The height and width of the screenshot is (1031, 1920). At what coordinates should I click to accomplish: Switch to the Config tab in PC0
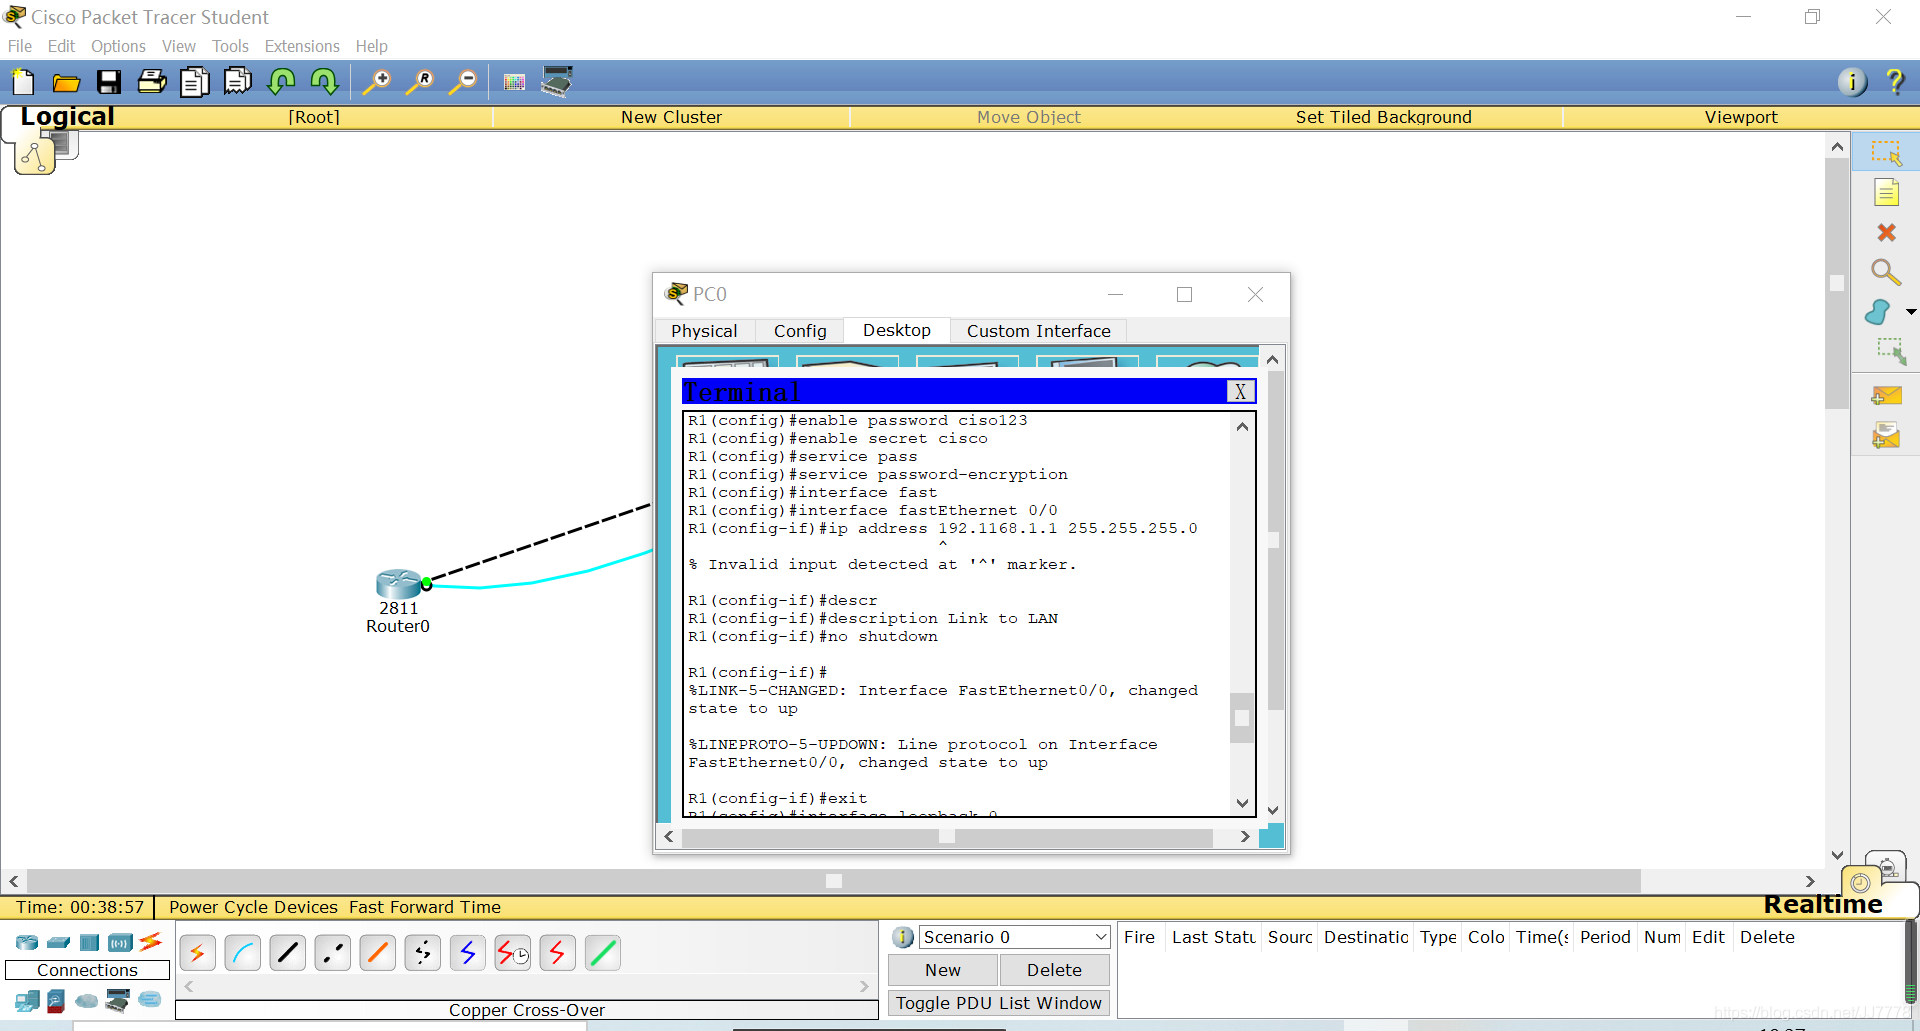[x=800, y=331]
